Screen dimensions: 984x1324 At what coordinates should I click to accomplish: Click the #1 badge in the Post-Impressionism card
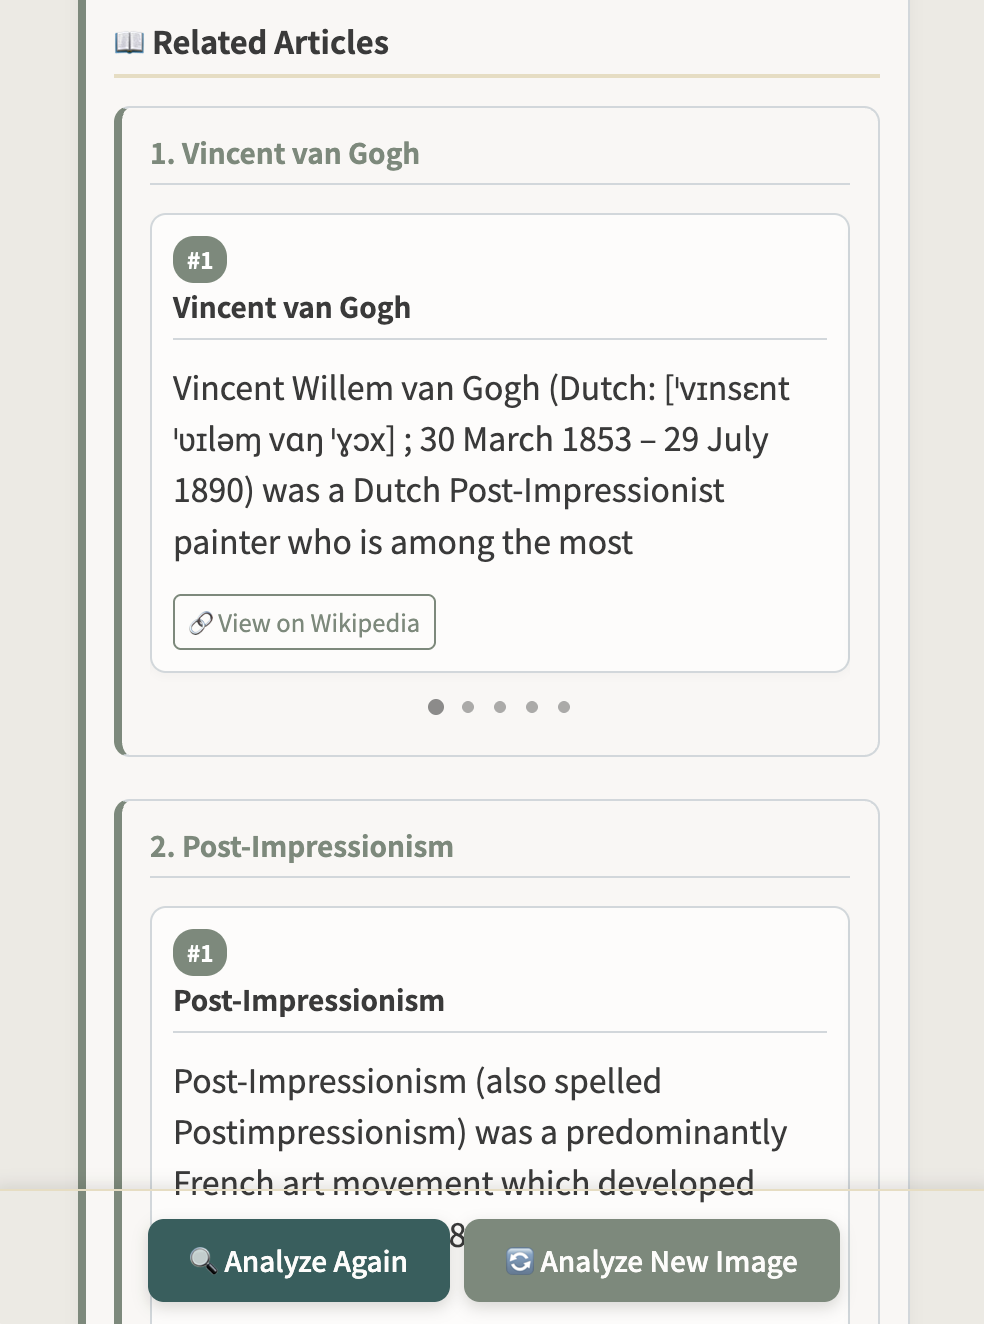pyautogui.click(x=200, y=953)
